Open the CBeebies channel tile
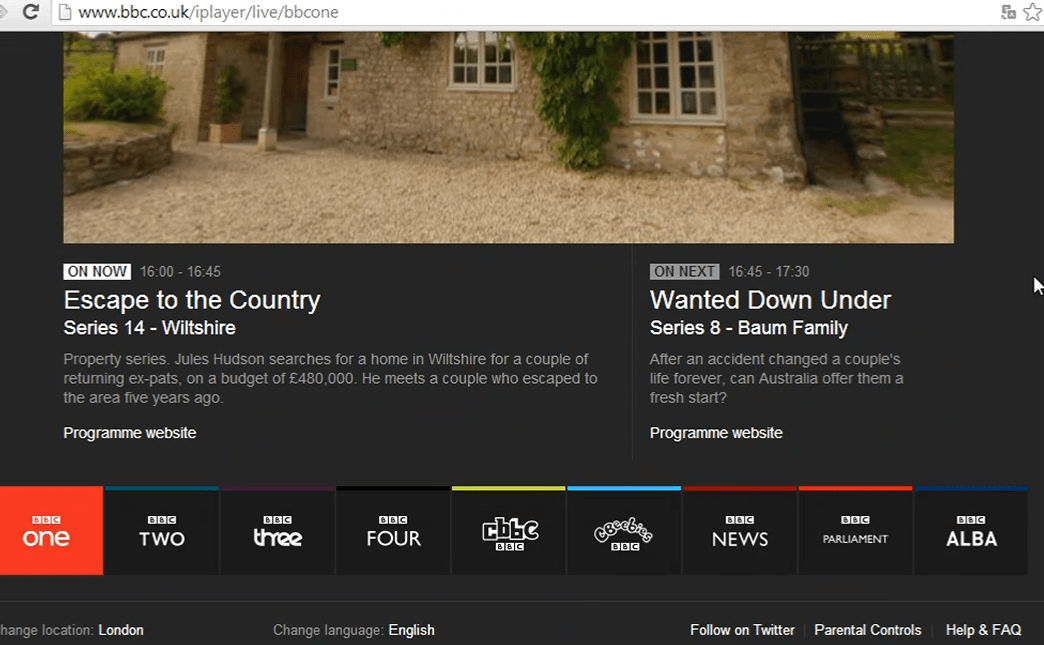This screenshot has height=645, width=1044. [625, 531]
